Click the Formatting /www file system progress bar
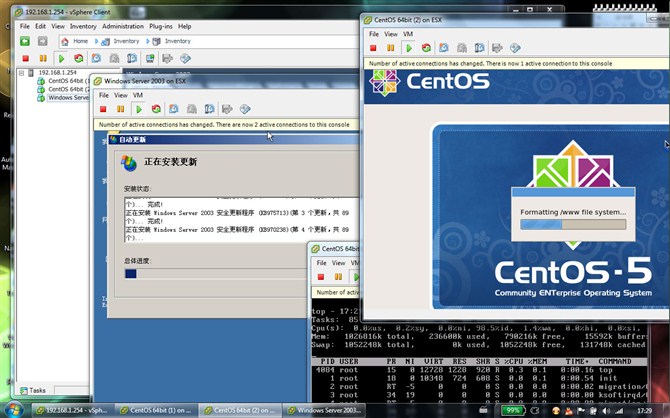Viewport: 670px width, 418px height. click(573, 224)
